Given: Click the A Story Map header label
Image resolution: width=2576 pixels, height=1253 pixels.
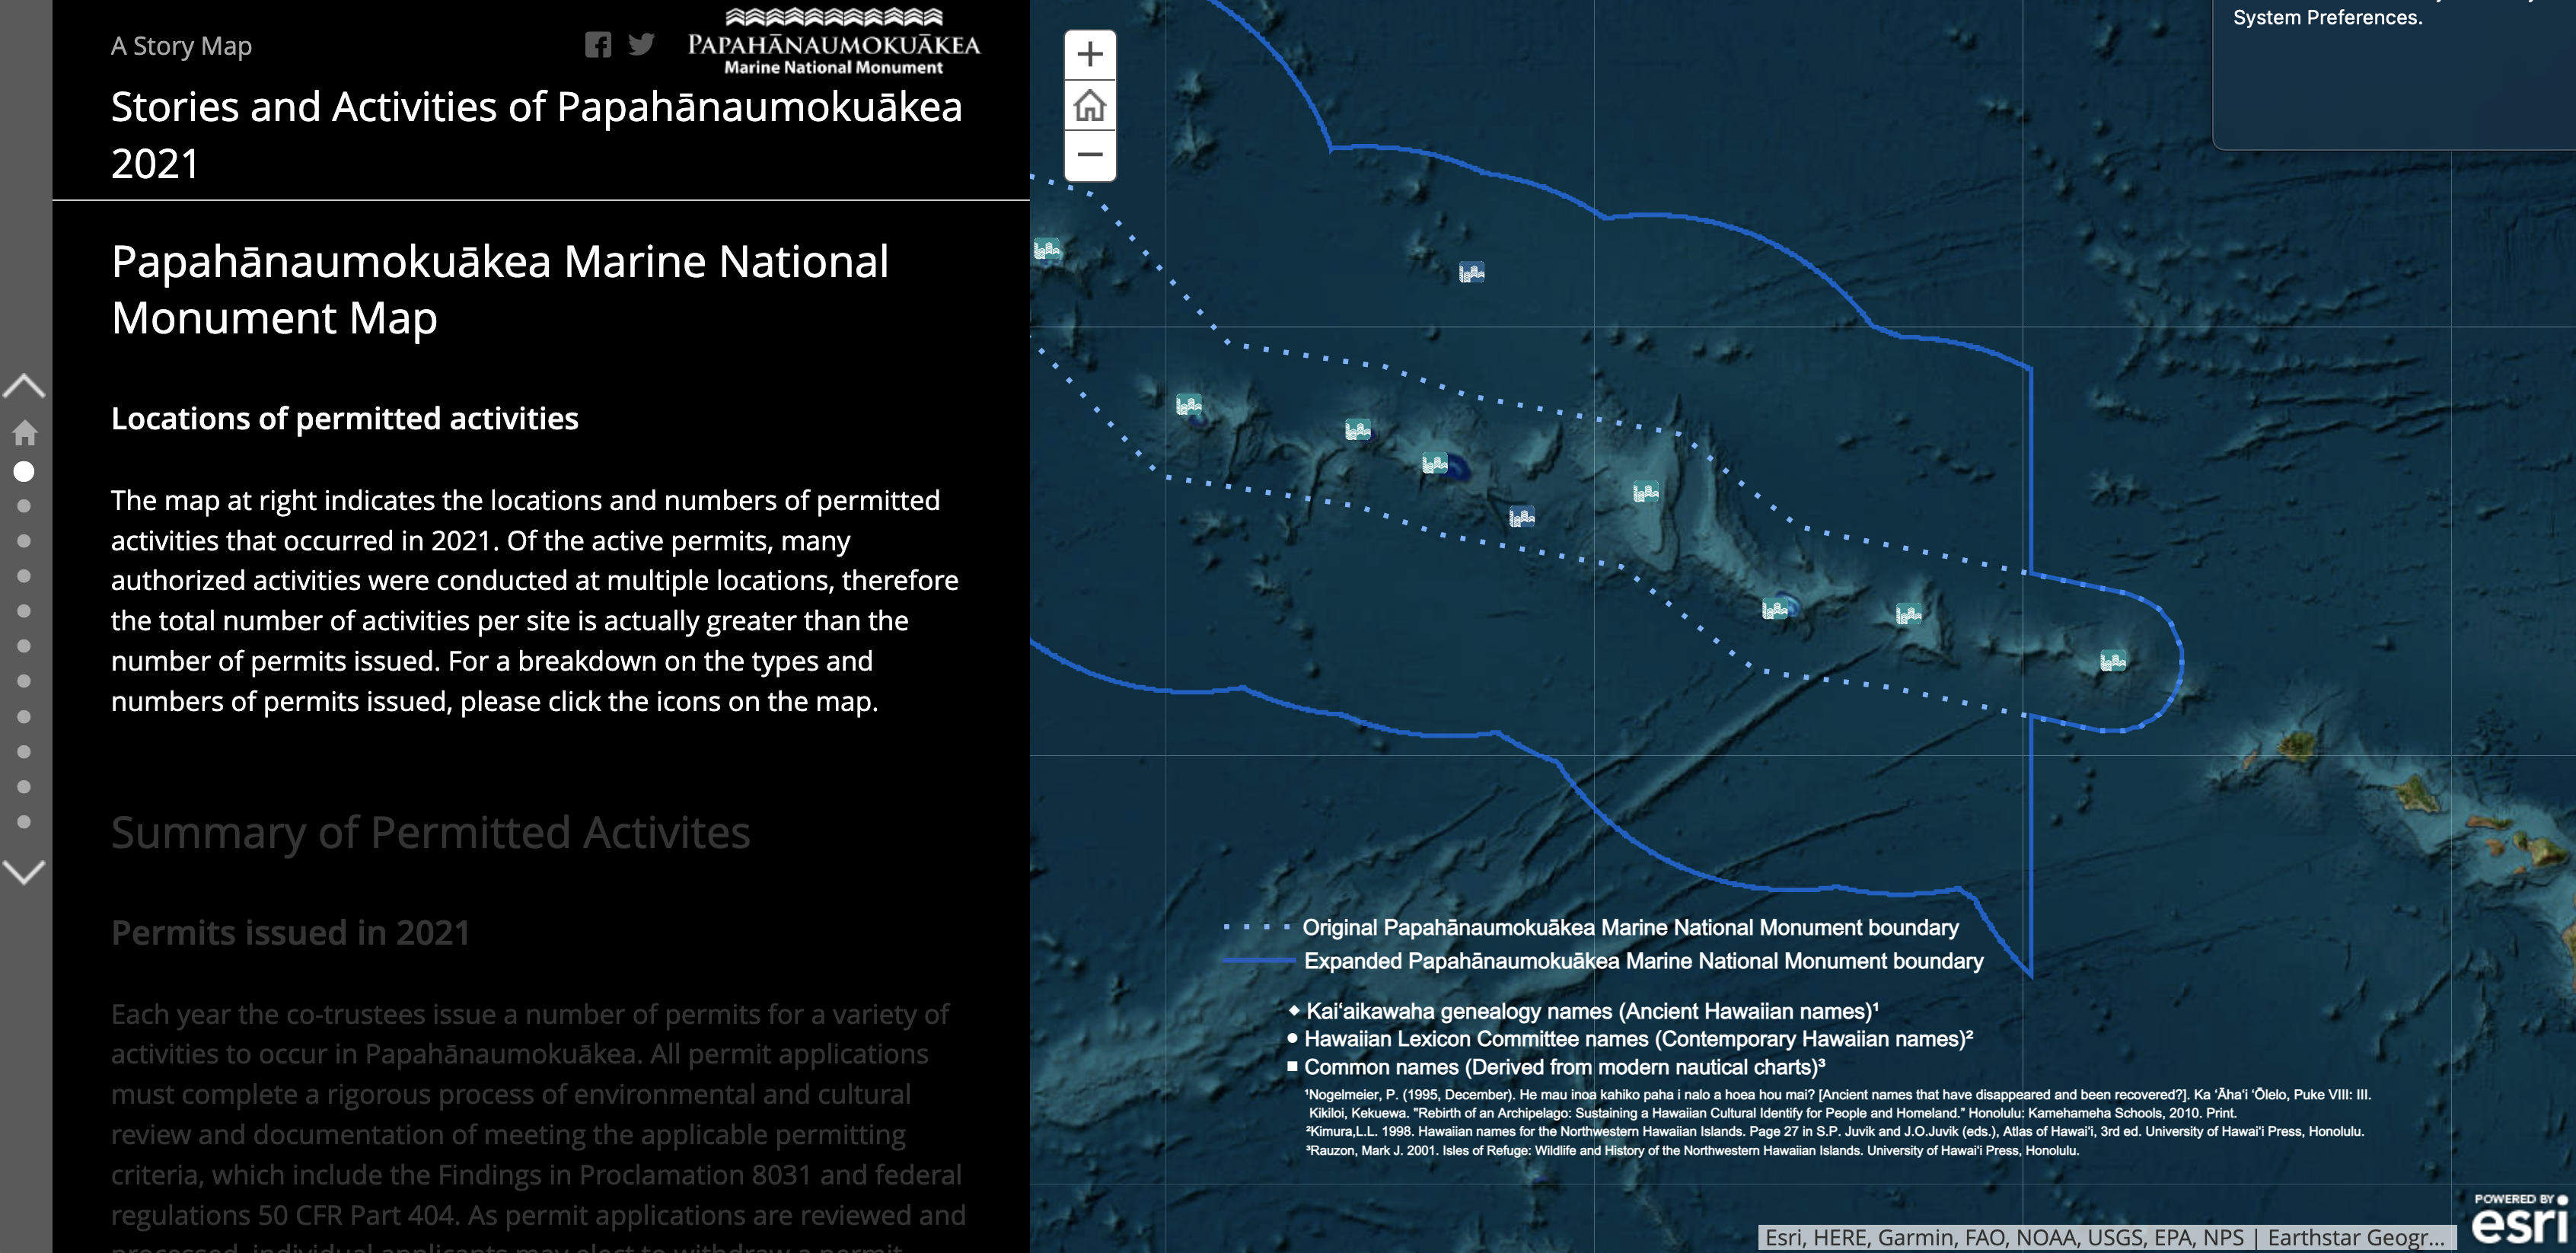Looking at the screenshot, I should point(181,44).
